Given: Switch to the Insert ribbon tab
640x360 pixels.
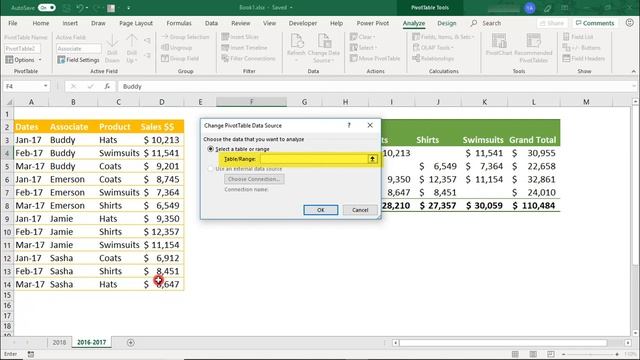Looking at the screenshot, I should pos(70,23).
